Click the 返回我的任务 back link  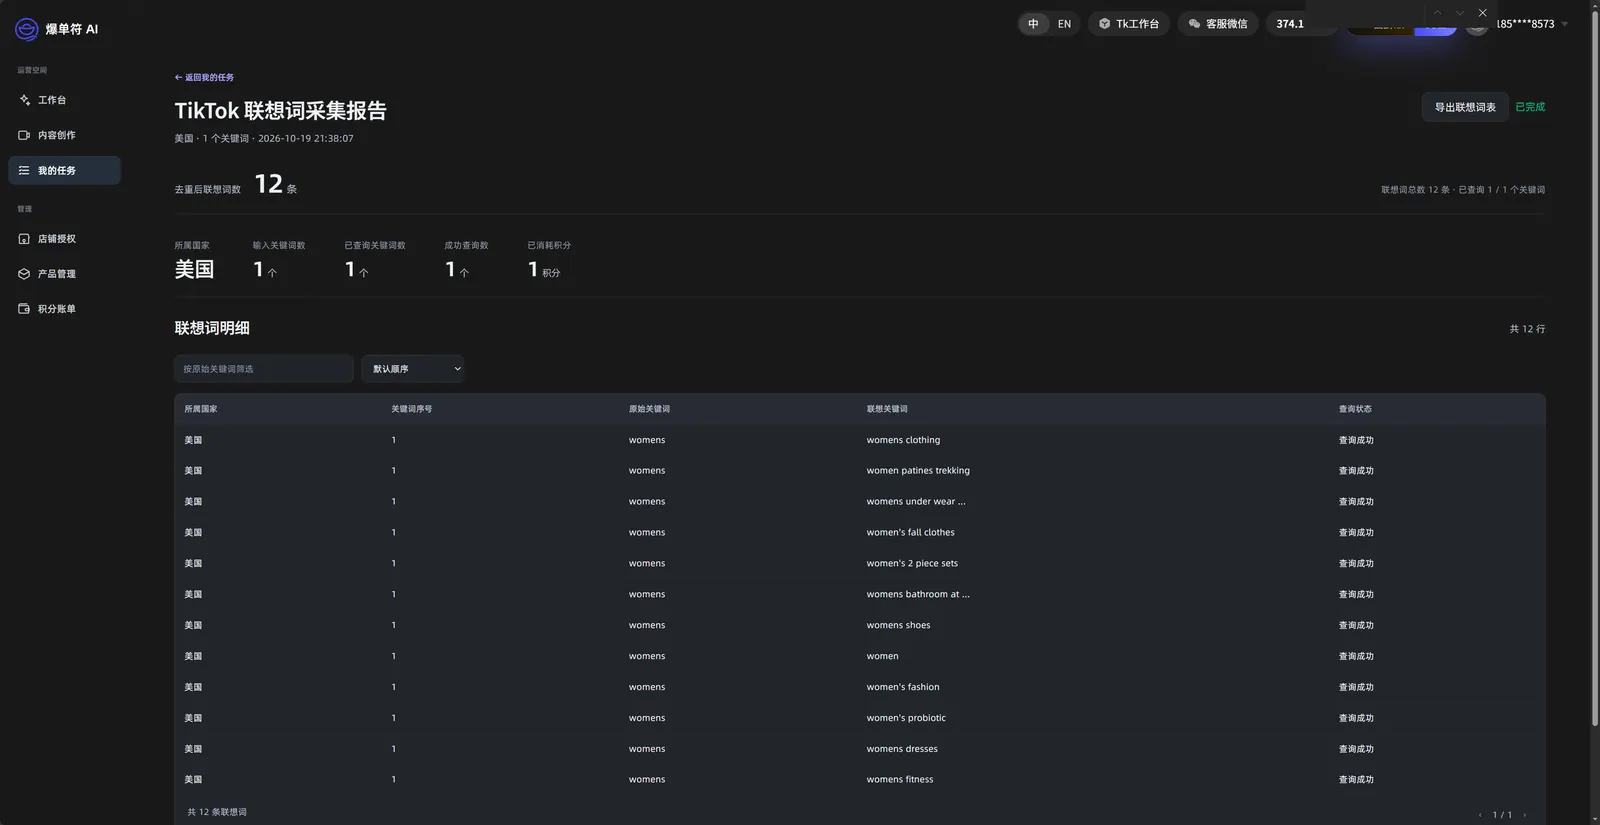point(204,77)
